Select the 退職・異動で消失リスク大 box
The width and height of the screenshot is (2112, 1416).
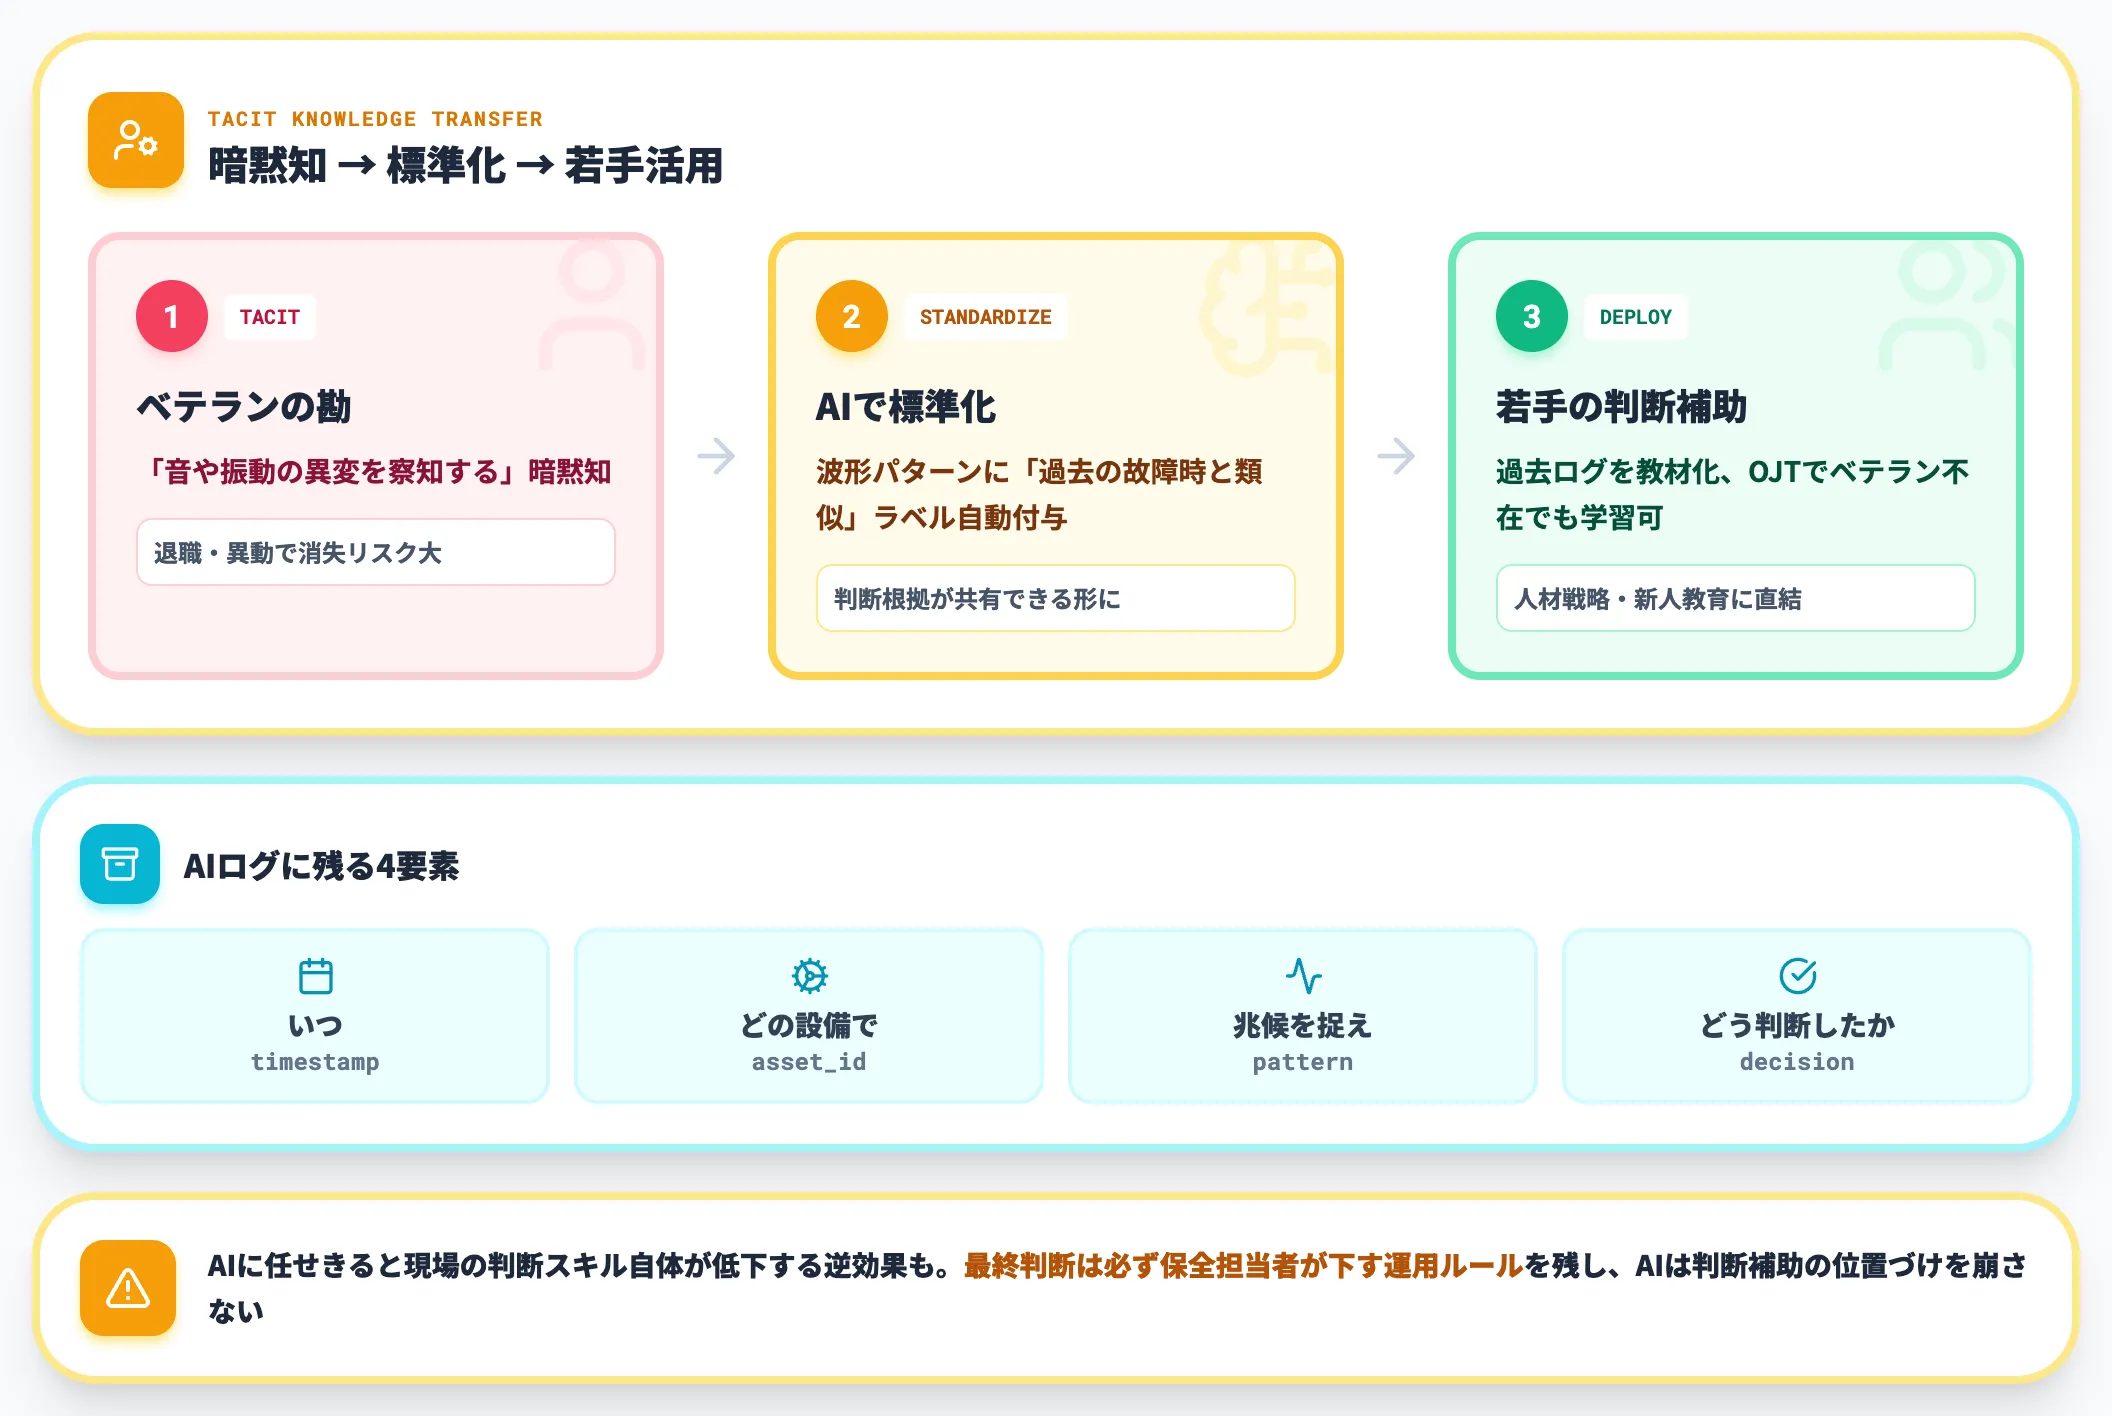(376, 552)
